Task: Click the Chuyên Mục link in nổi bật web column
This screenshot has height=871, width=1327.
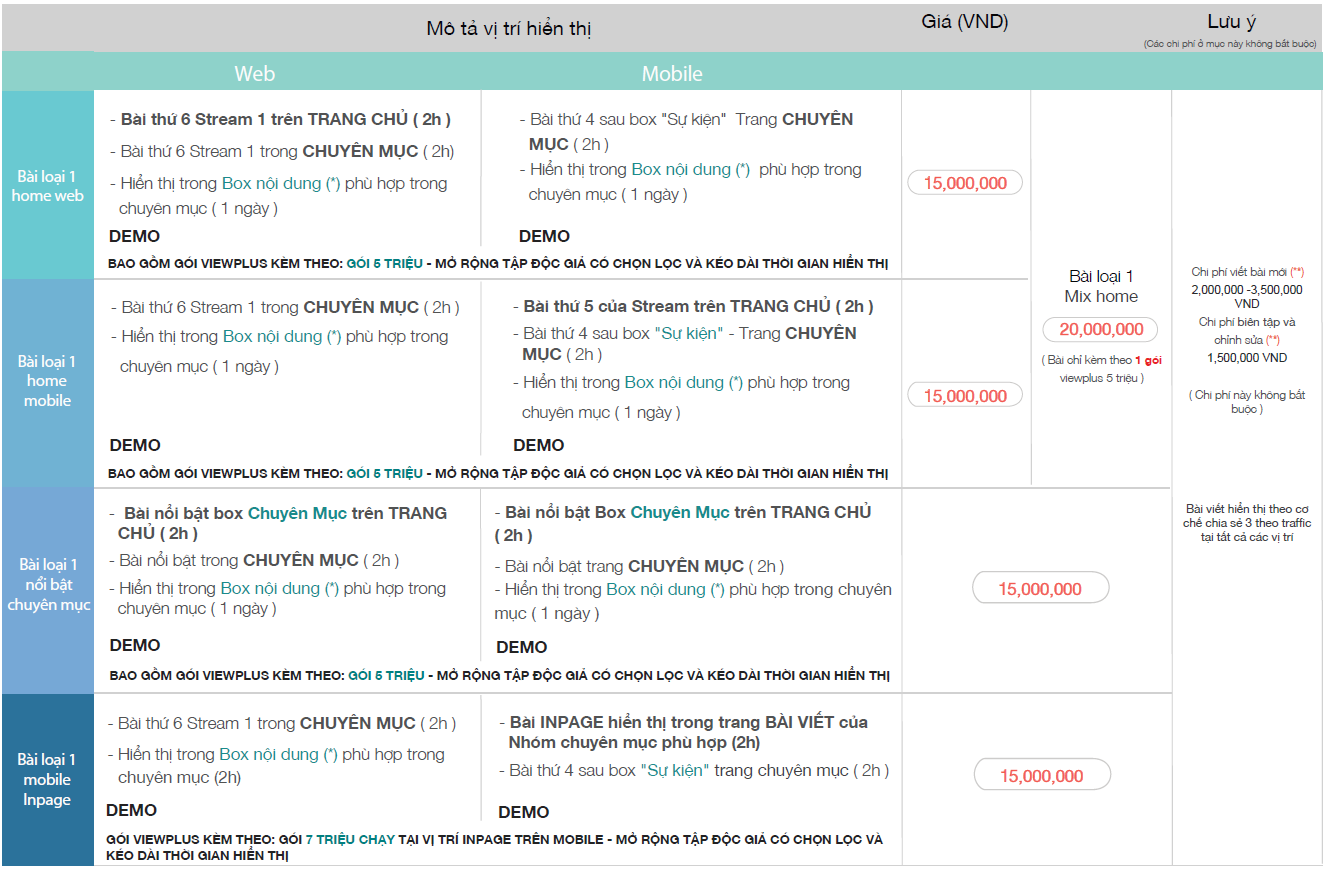Action: pos(297,513)
